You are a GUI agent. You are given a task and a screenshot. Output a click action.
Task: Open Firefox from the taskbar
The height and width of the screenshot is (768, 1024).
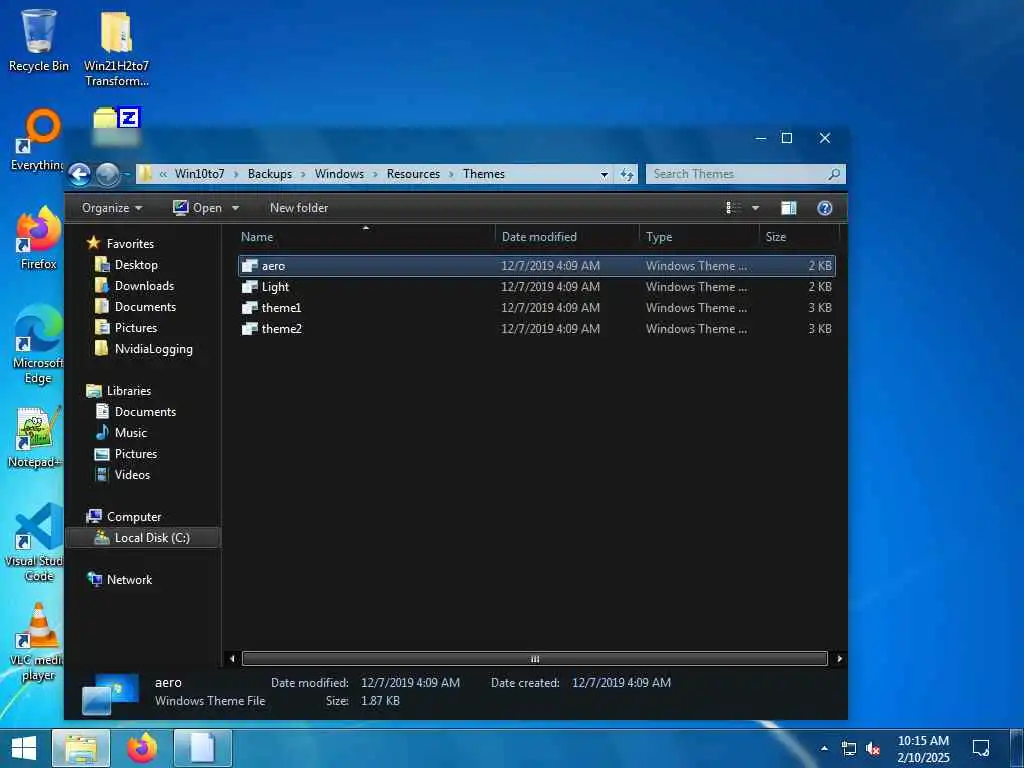tap(142, 748)
